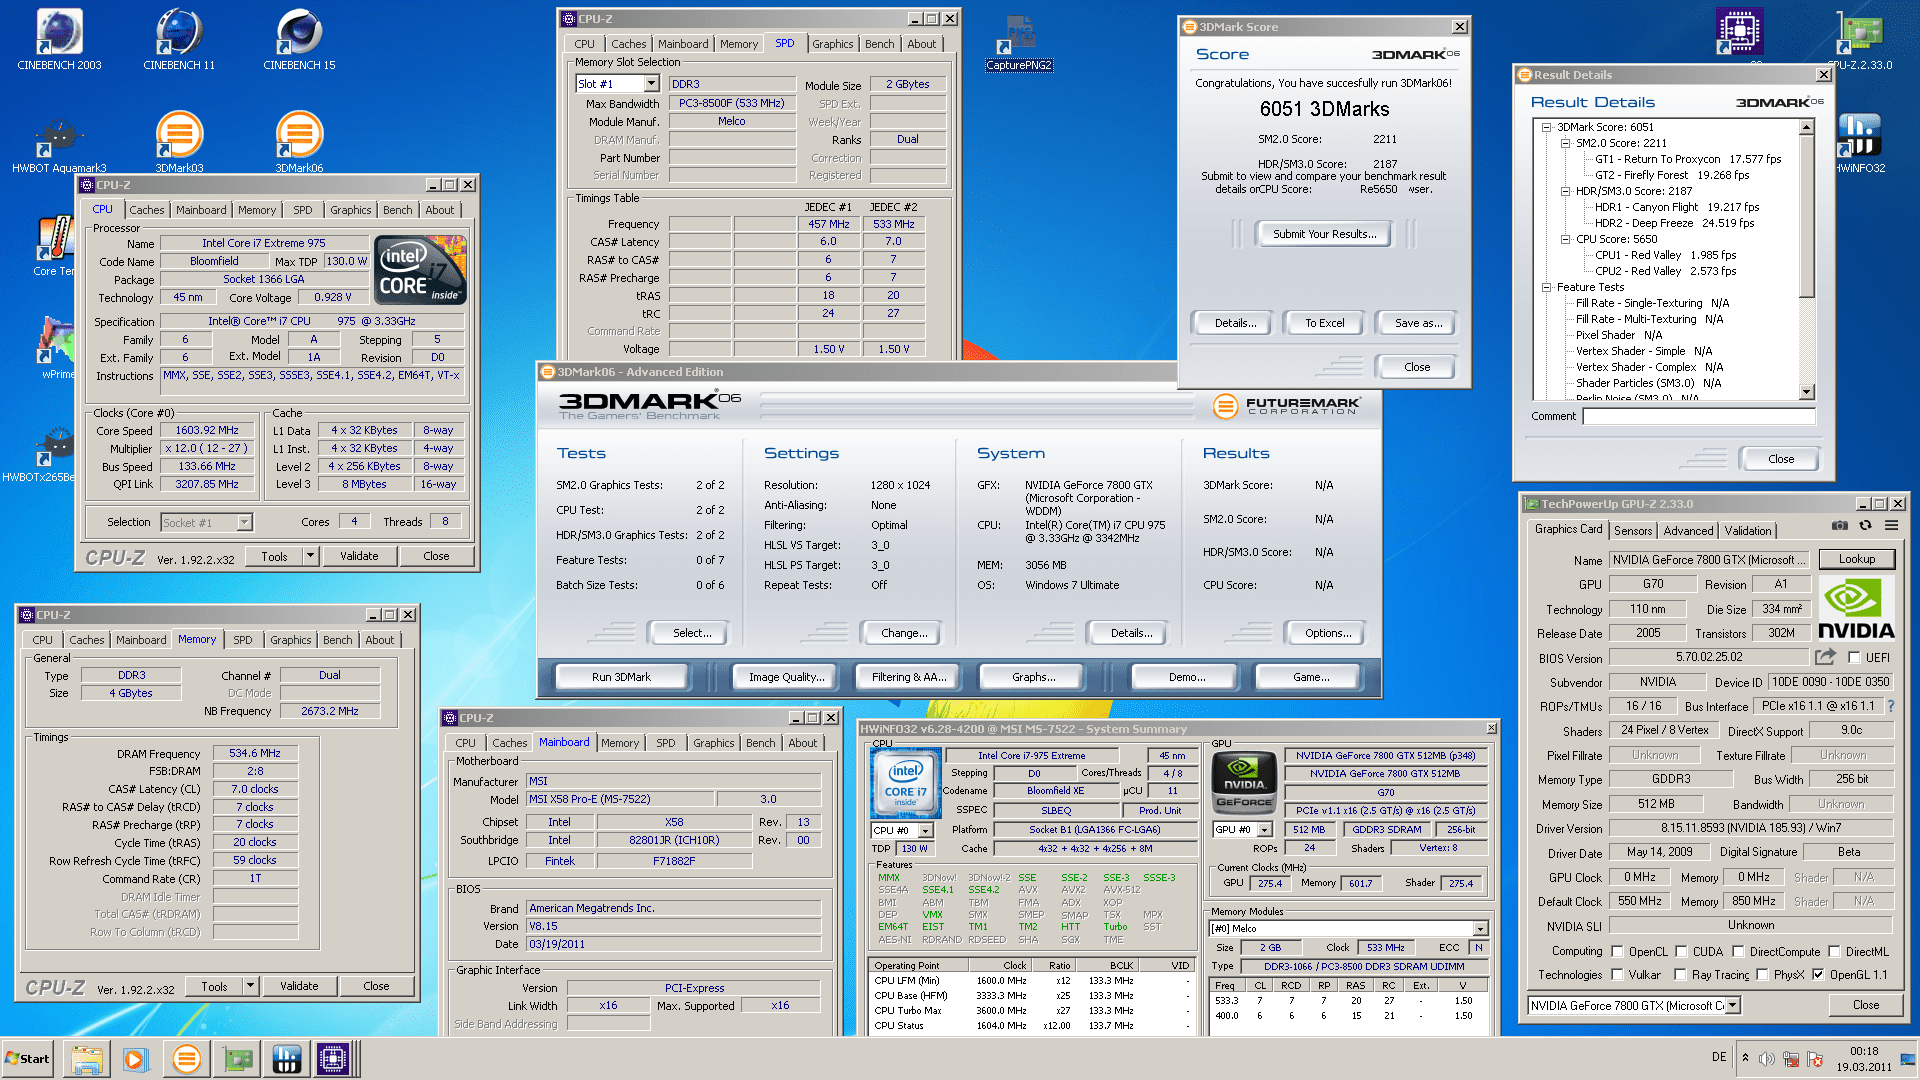
Task: Click the Bus Interface question mark in GPU-Z
Action: [x=1891, y=706]
